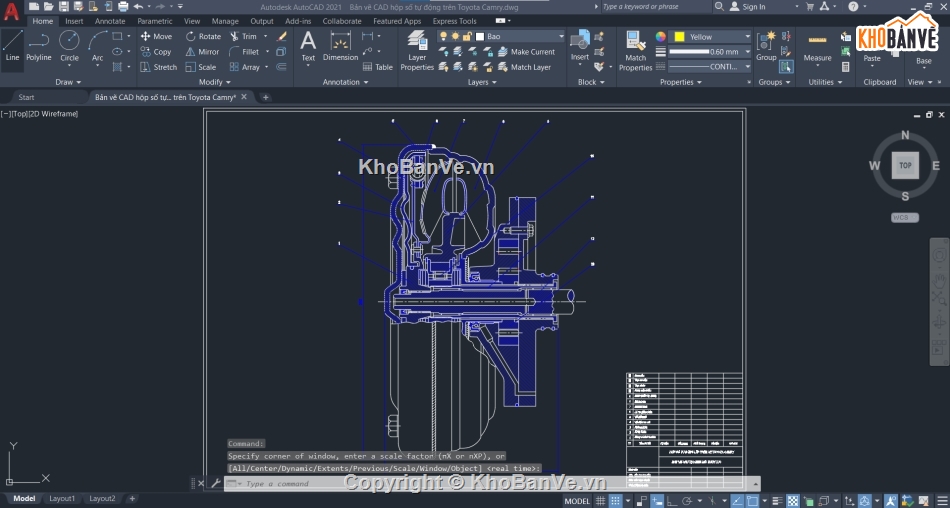Viewport: 950px width, 508px height.
Task: Click the Save icon in quick access toolbar
Action: coord(64,7)
